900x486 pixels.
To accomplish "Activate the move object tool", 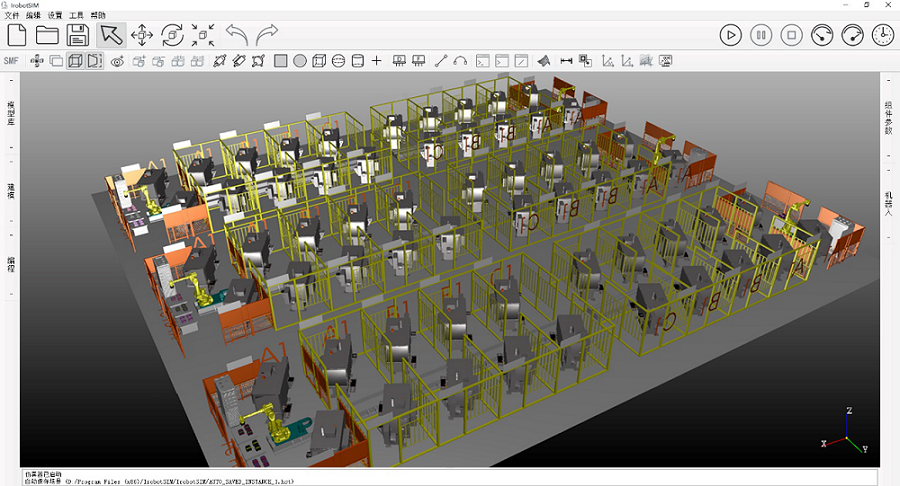I will pyautogui.click(x=142, y=35).
